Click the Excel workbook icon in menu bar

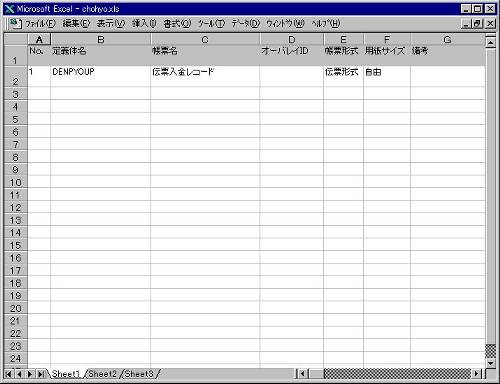15,24
